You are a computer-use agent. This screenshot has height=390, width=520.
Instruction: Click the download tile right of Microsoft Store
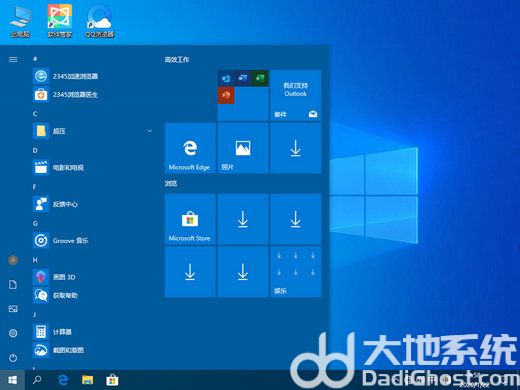coord(243,219)
